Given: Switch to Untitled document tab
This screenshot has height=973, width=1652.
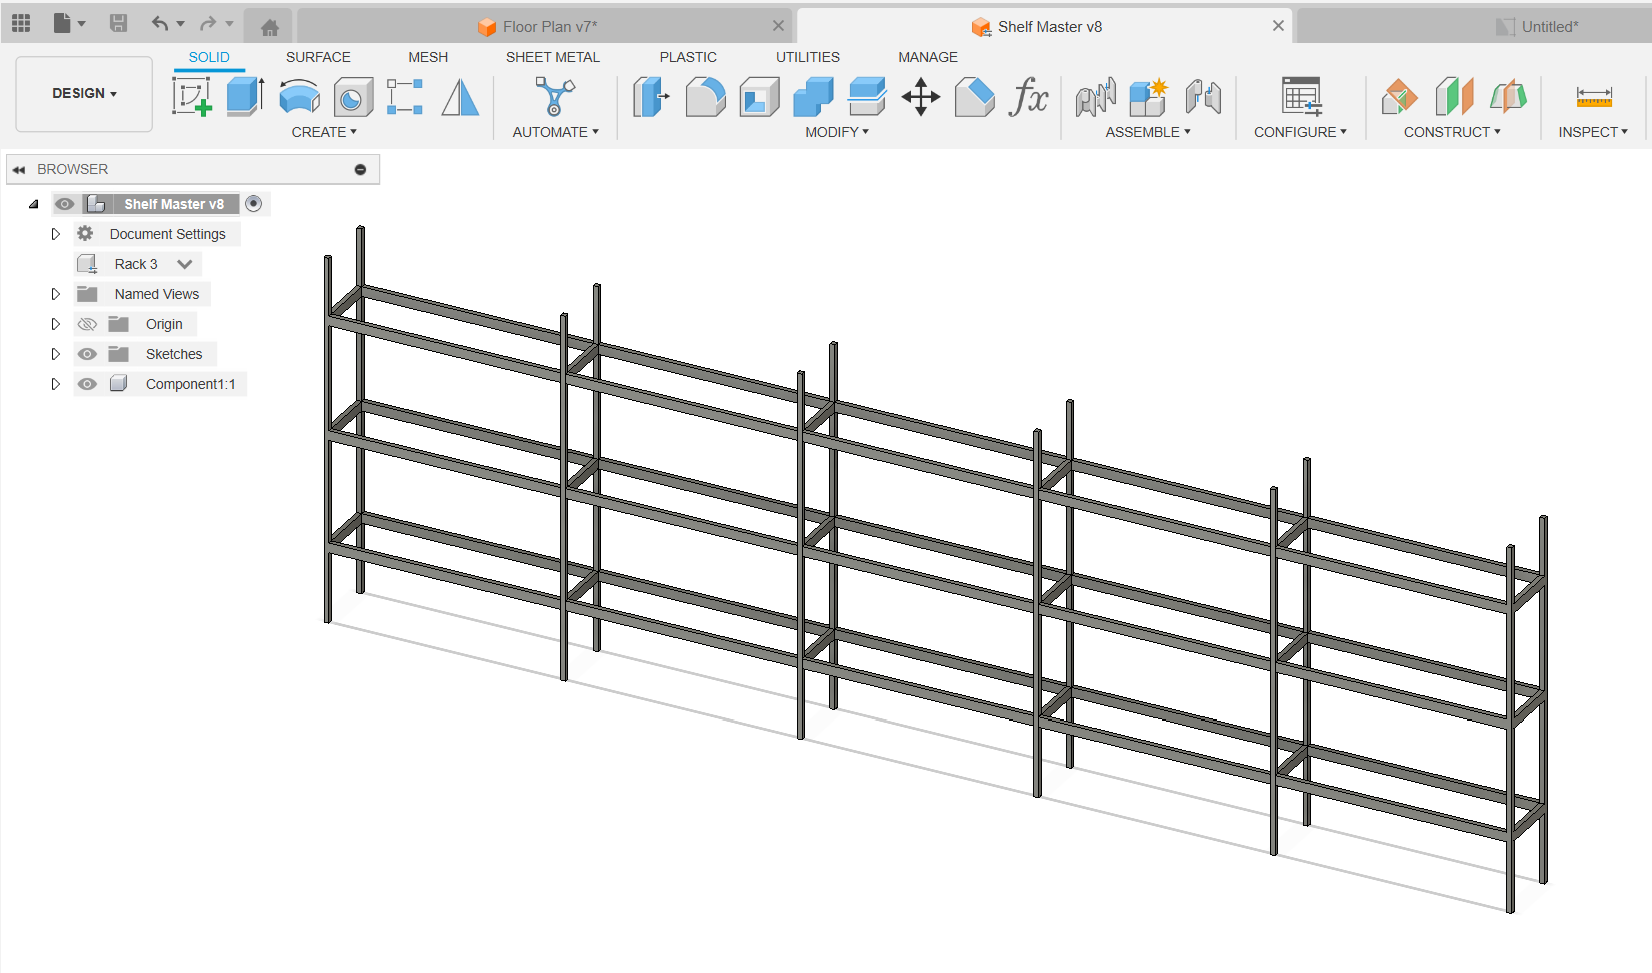Looking at the screenshot, I should click(x=1473, y=27).
